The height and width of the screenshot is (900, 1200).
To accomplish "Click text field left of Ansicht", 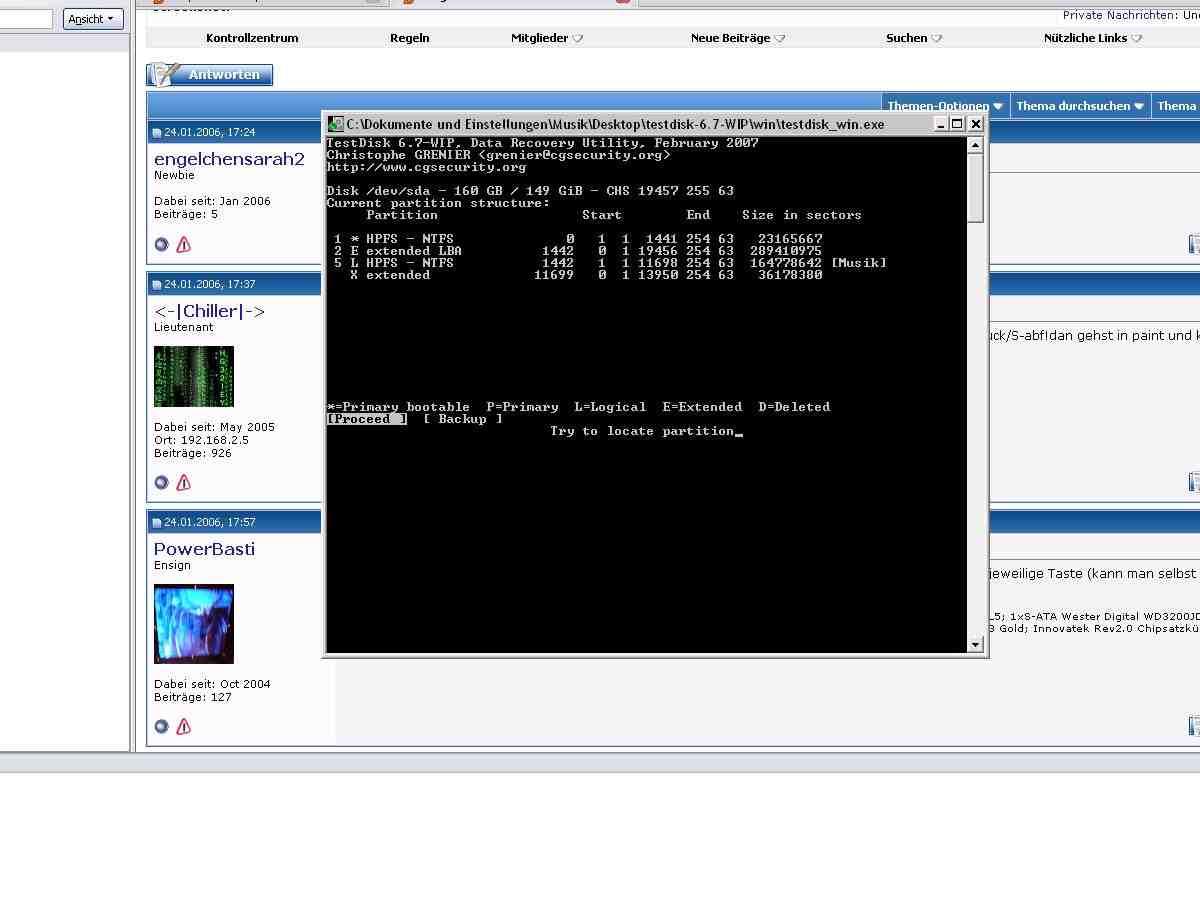I will pos(26,19).
